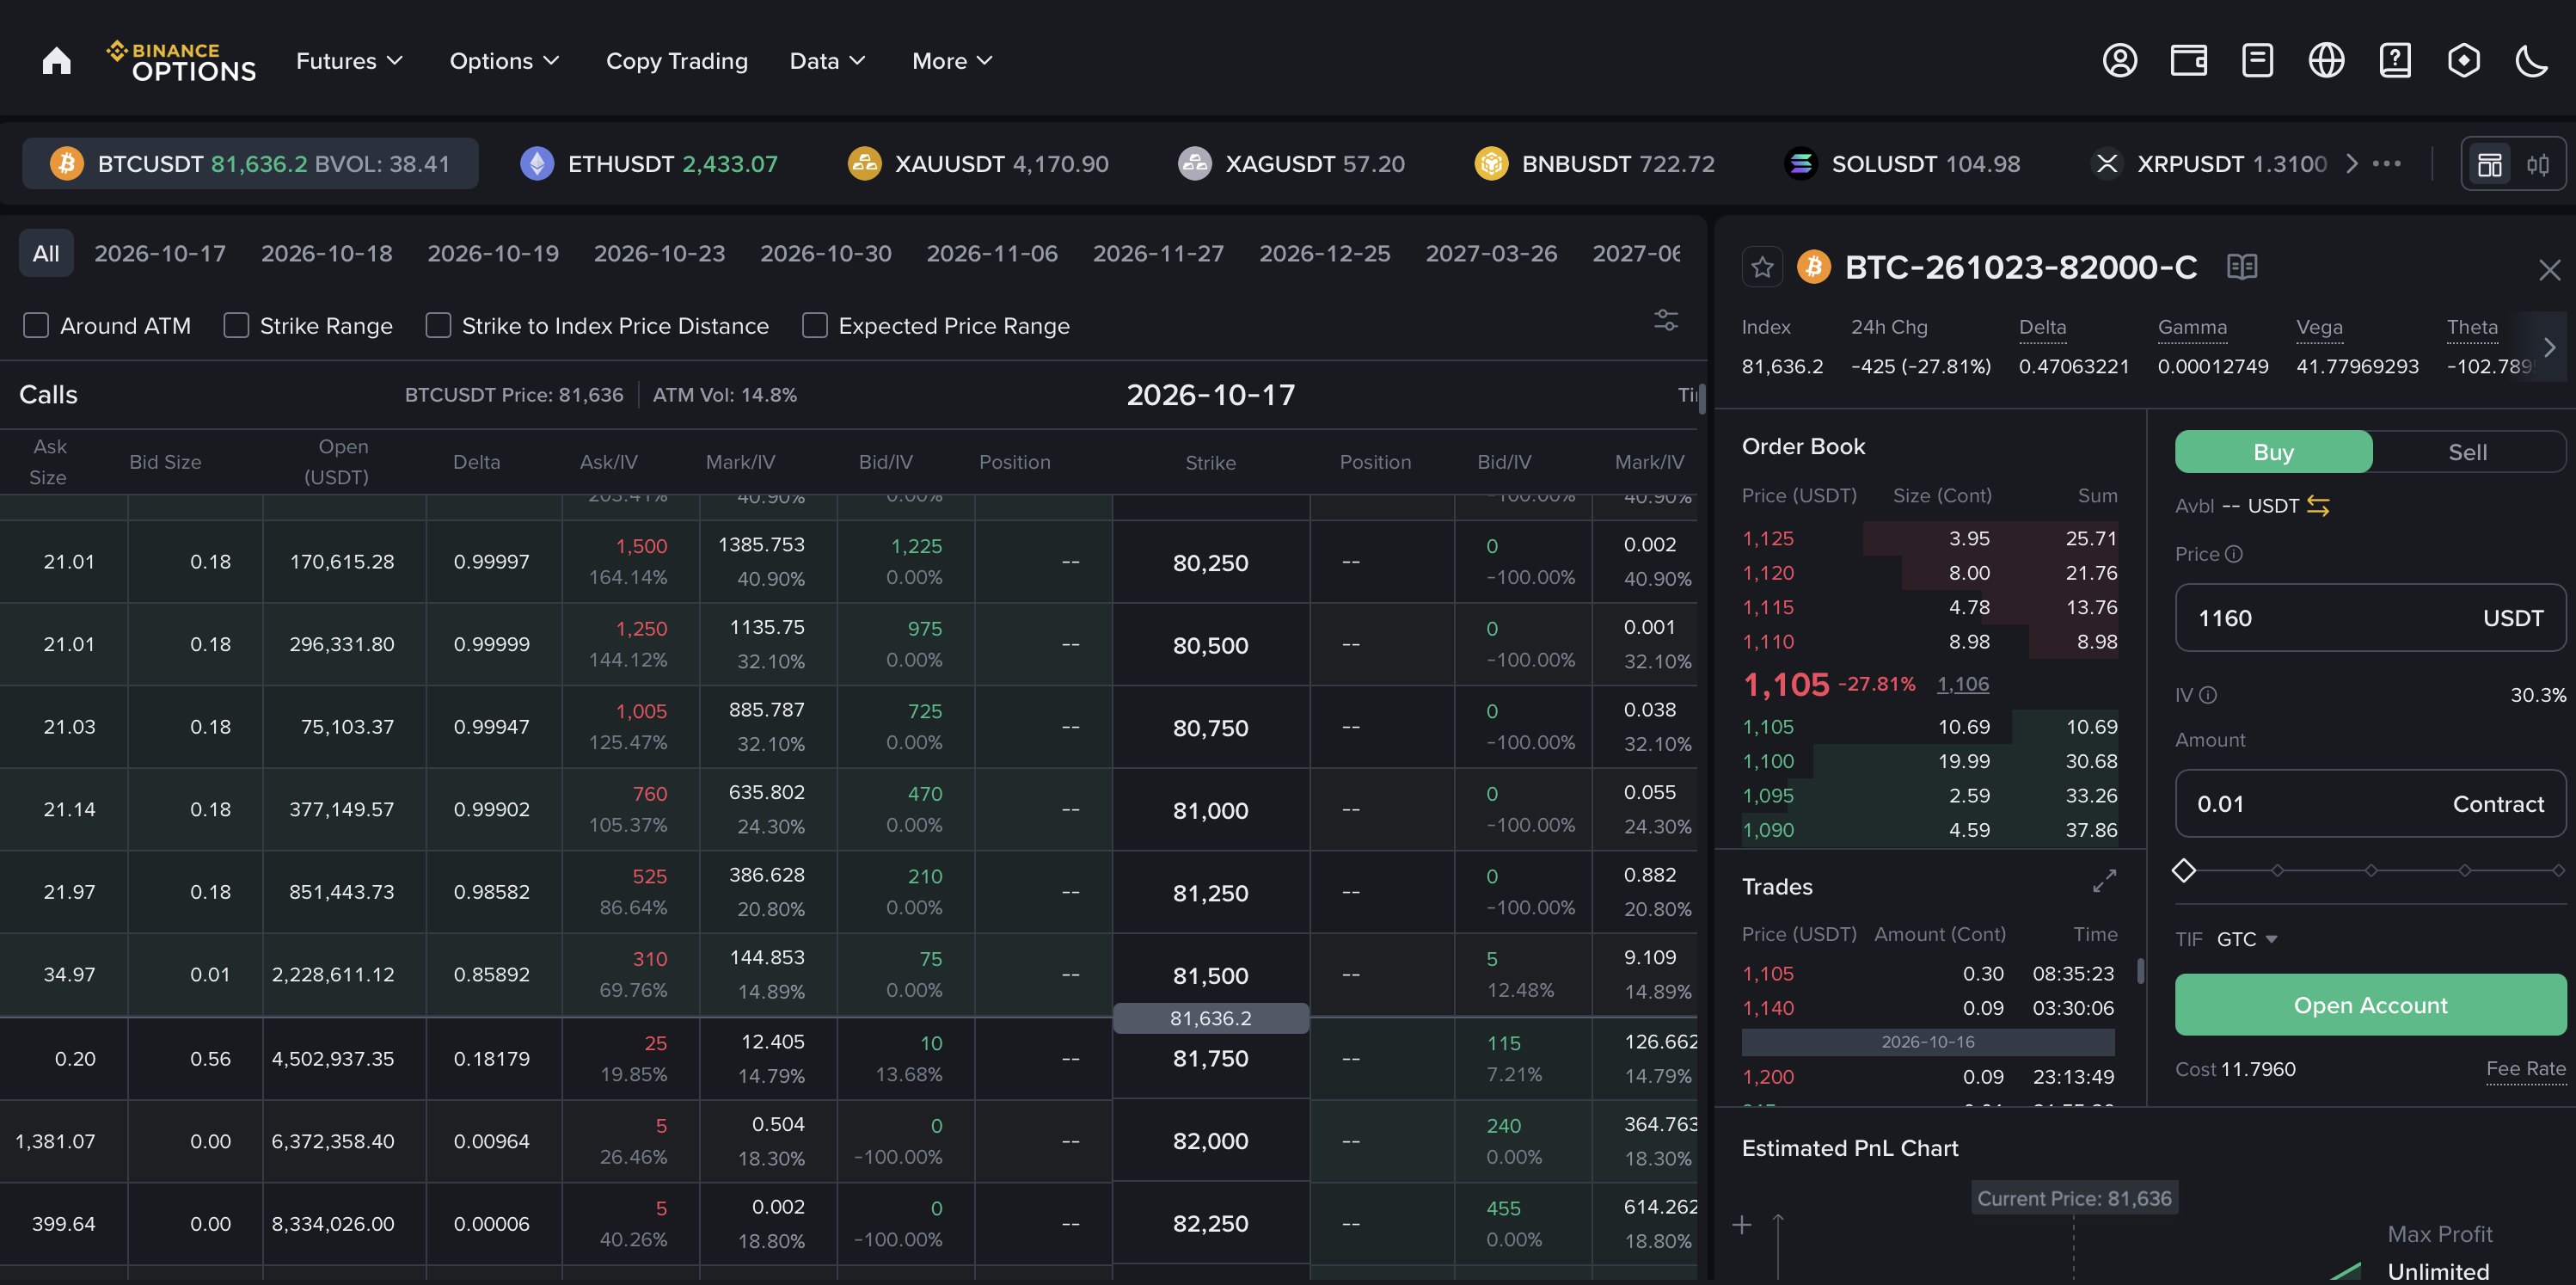Click the plus icon in PnL chart
Viewport: 2576px width, 1285px height.
pyautogui.click(x=1741, y=1224)
